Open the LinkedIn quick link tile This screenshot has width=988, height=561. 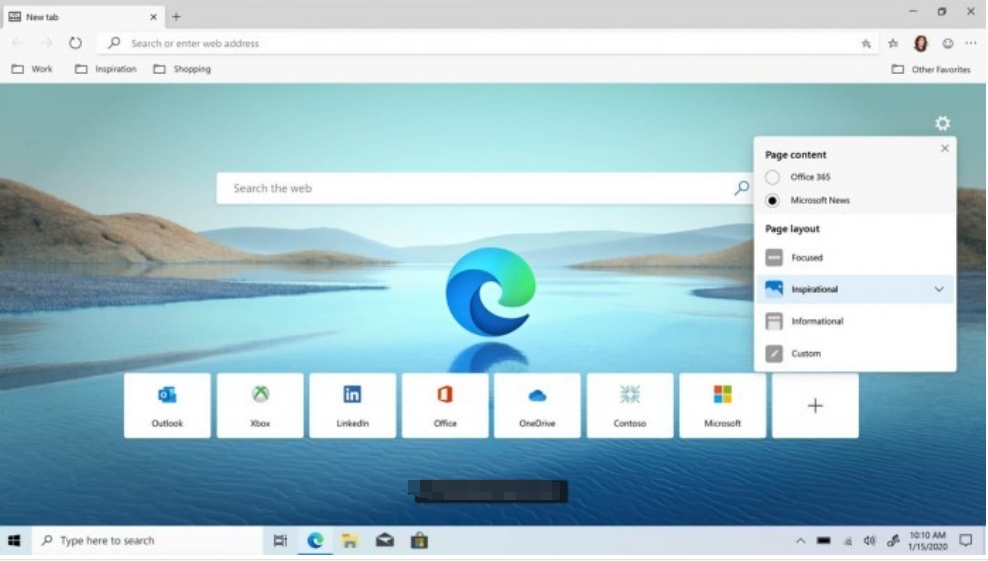coord(352,405)
